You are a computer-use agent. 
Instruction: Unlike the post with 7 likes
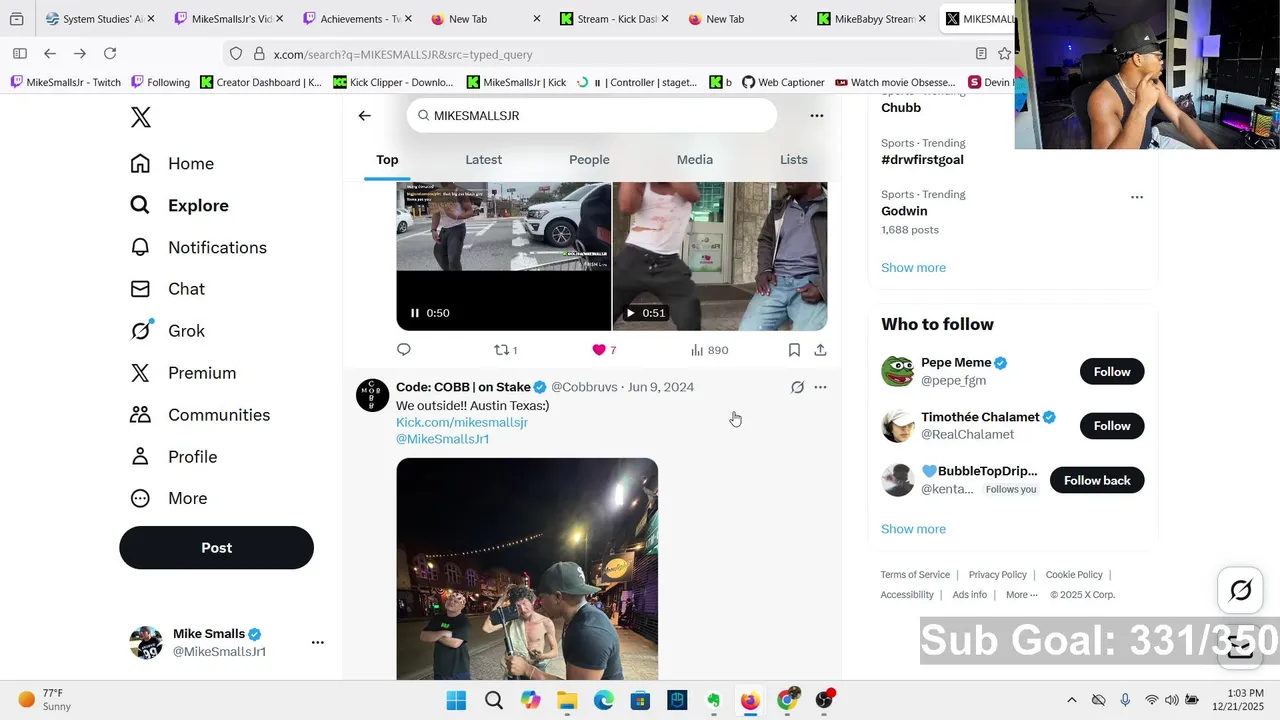(603, 350)
